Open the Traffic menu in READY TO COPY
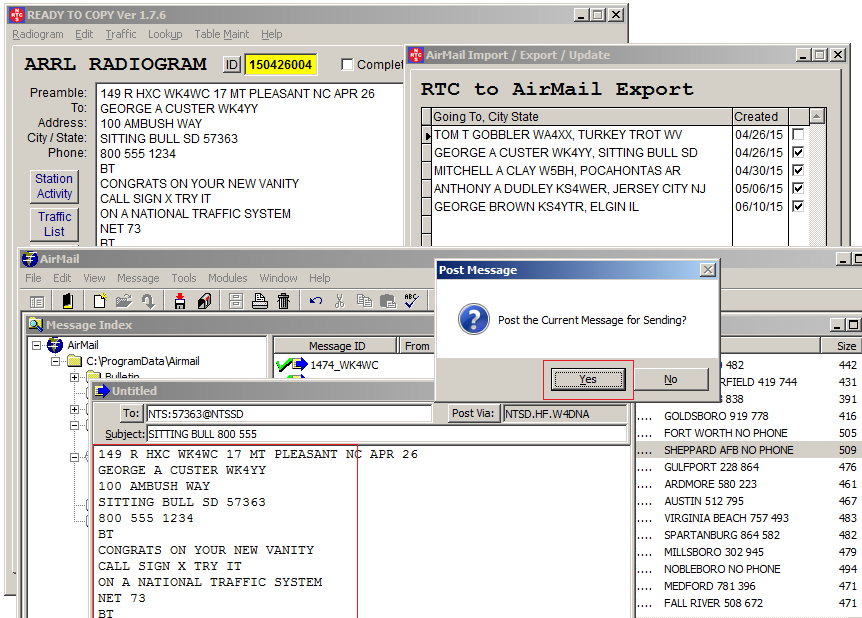The height and width of the screenshot is (618, 862). coord(120,34)
